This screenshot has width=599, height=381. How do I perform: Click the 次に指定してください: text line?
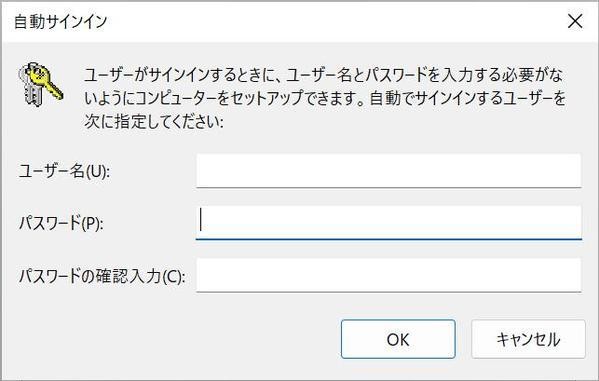tap(154, 122)
